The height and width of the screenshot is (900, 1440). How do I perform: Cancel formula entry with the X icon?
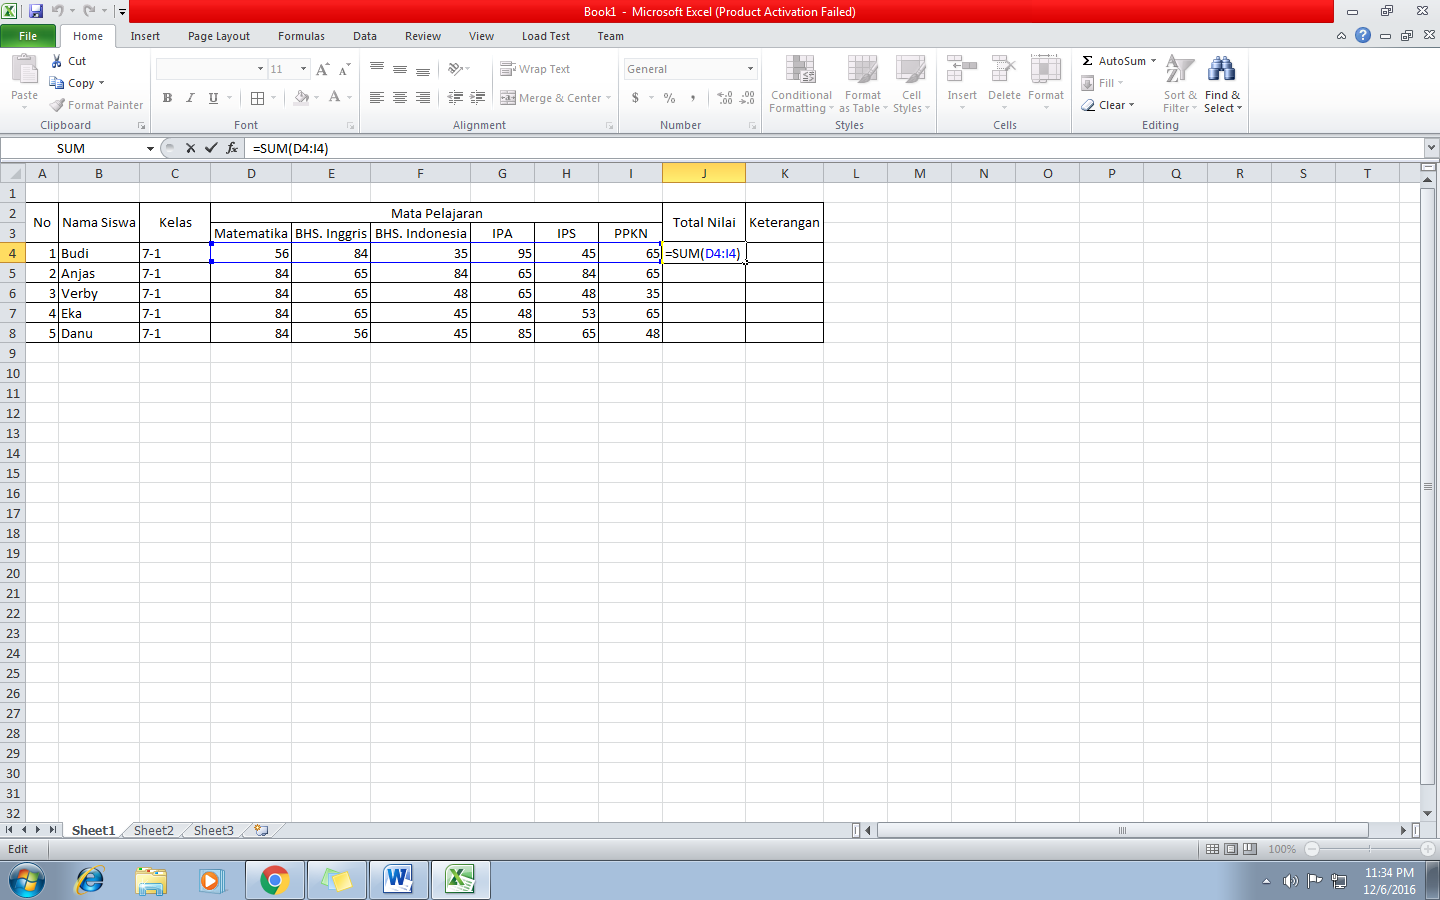click(x=190, y=146)
